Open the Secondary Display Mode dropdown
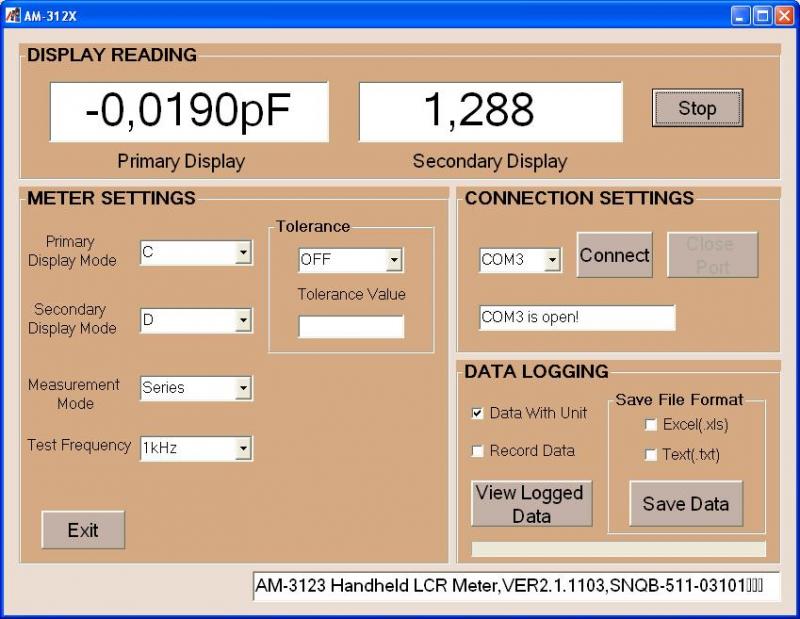800x619 pixels. [196, 320]
